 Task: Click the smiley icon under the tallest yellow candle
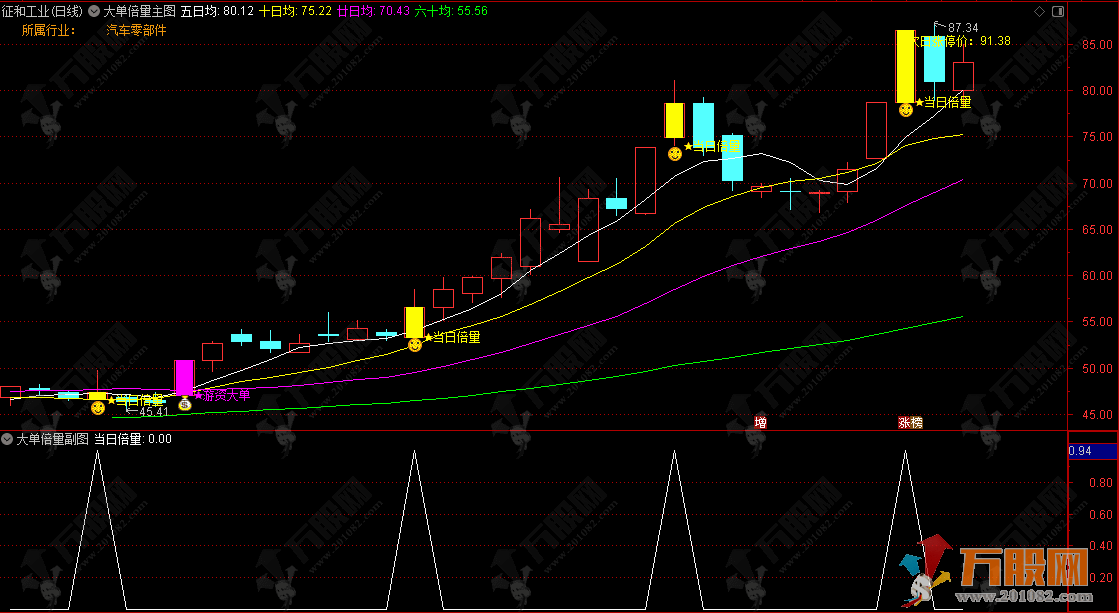pos(905,109)
